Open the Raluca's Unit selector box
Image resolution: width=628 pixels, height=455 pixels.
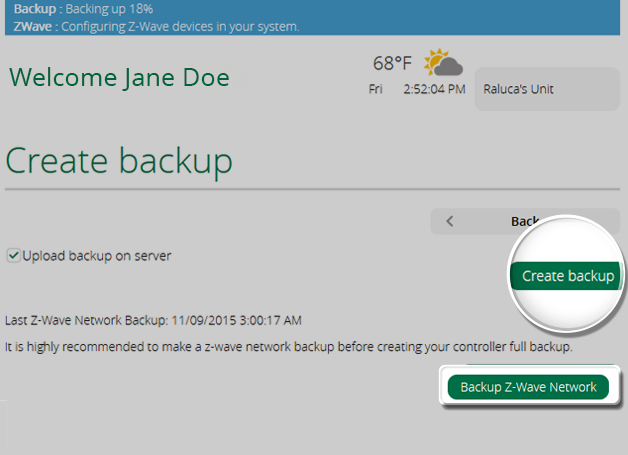(546, 89)
